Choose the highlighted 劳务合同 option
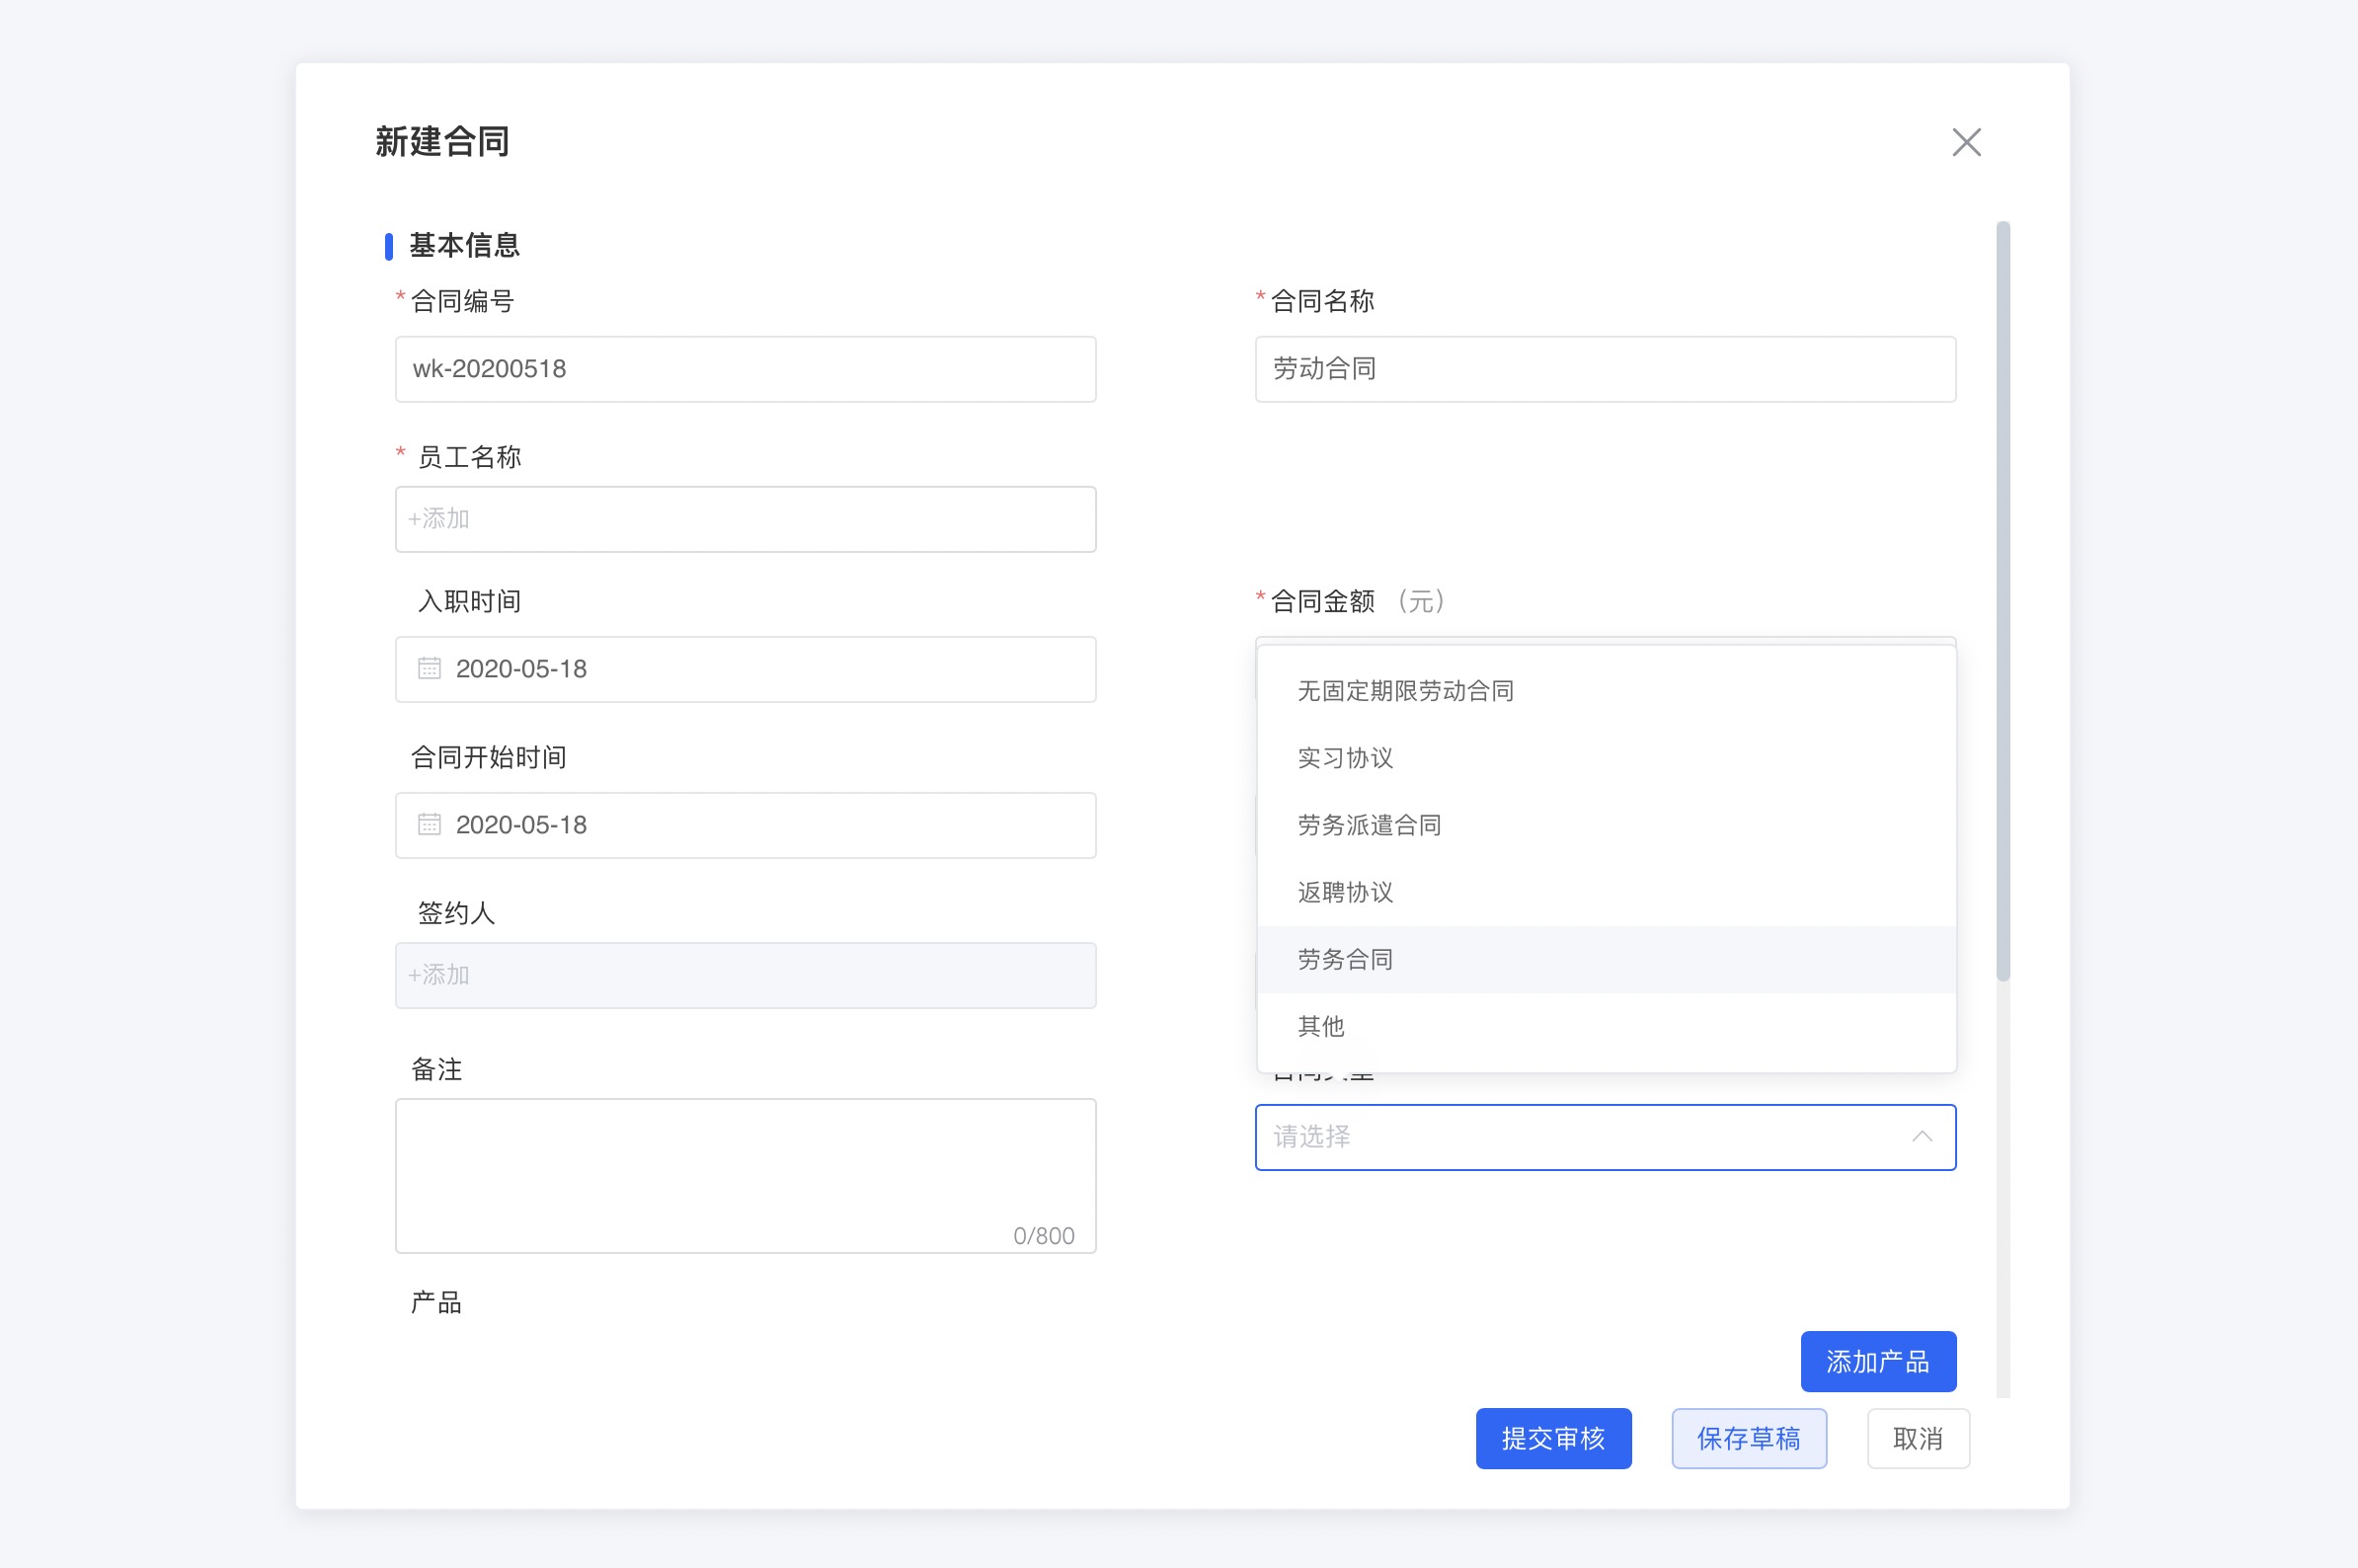The width and height of the screenshot is (2358, 1568). [1344, 959]
